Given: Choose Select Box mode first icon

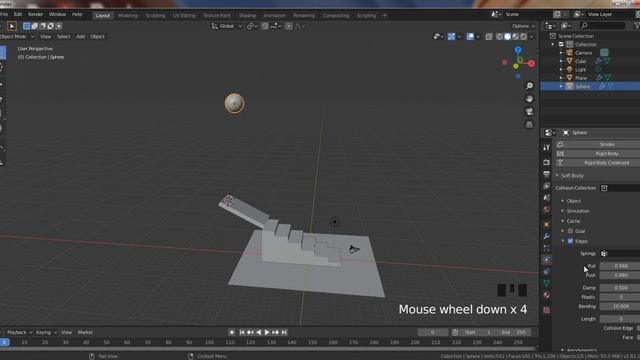Looking at the screenshot, I should (x=27, y=26).
